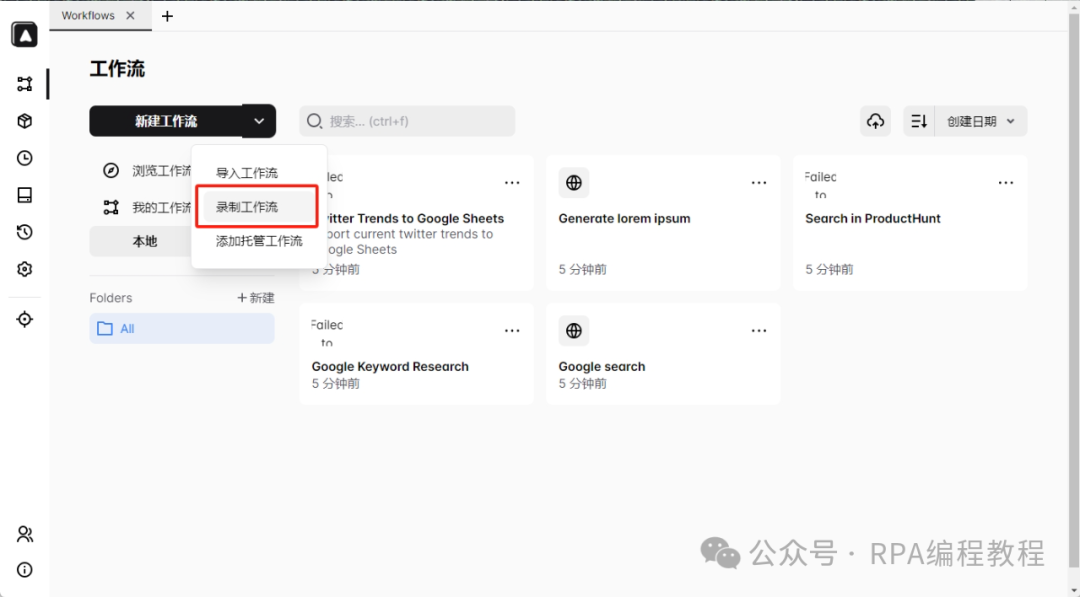Go to 浏览工作流

(147, 171)
